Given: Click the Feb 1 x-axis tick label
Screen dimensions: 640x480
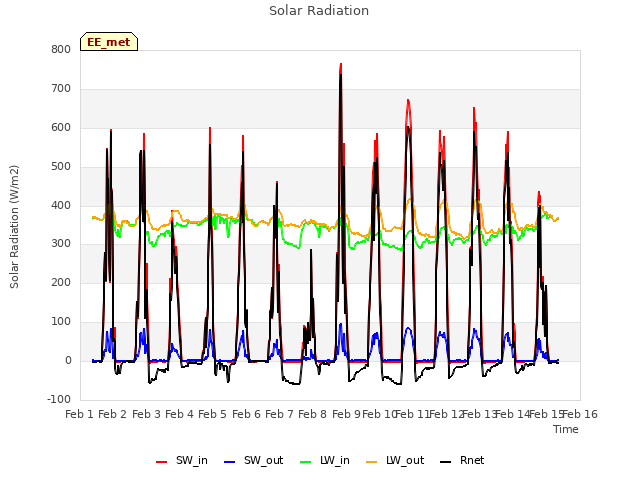Looking at the screenshot, I should [x=80, y=415].
